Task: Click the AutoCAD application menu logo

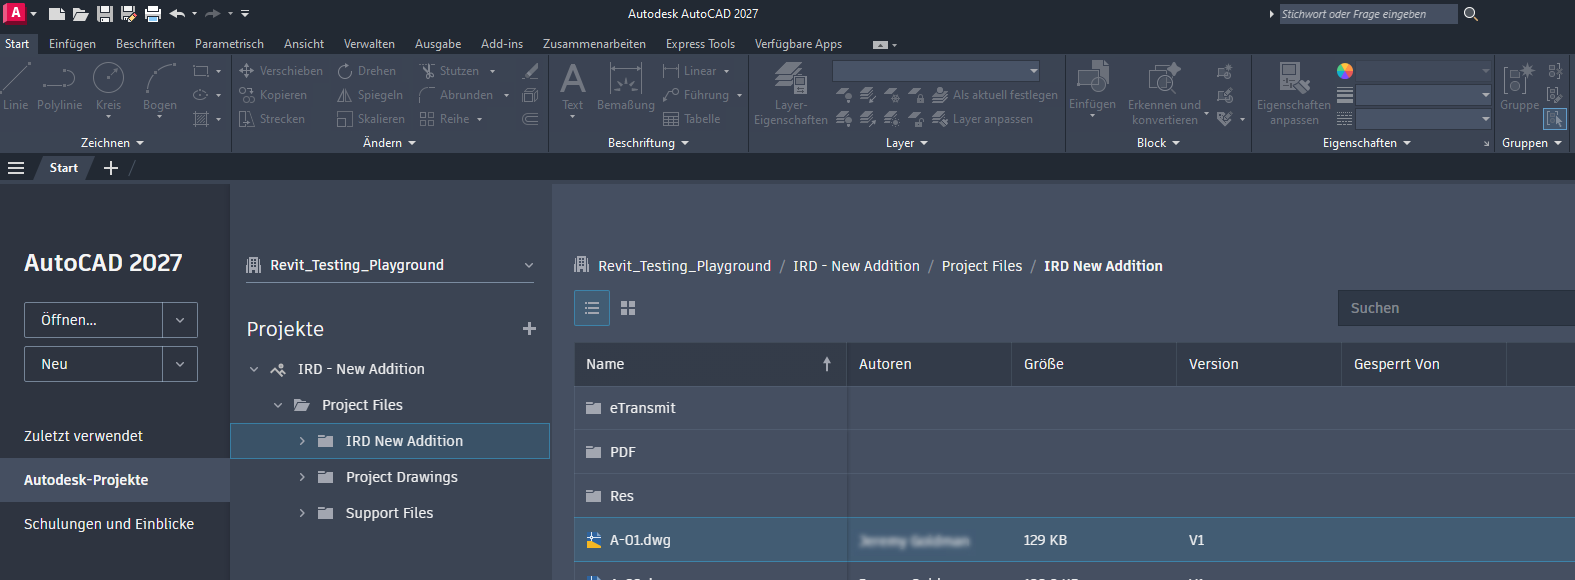Action: coord(15,13)
